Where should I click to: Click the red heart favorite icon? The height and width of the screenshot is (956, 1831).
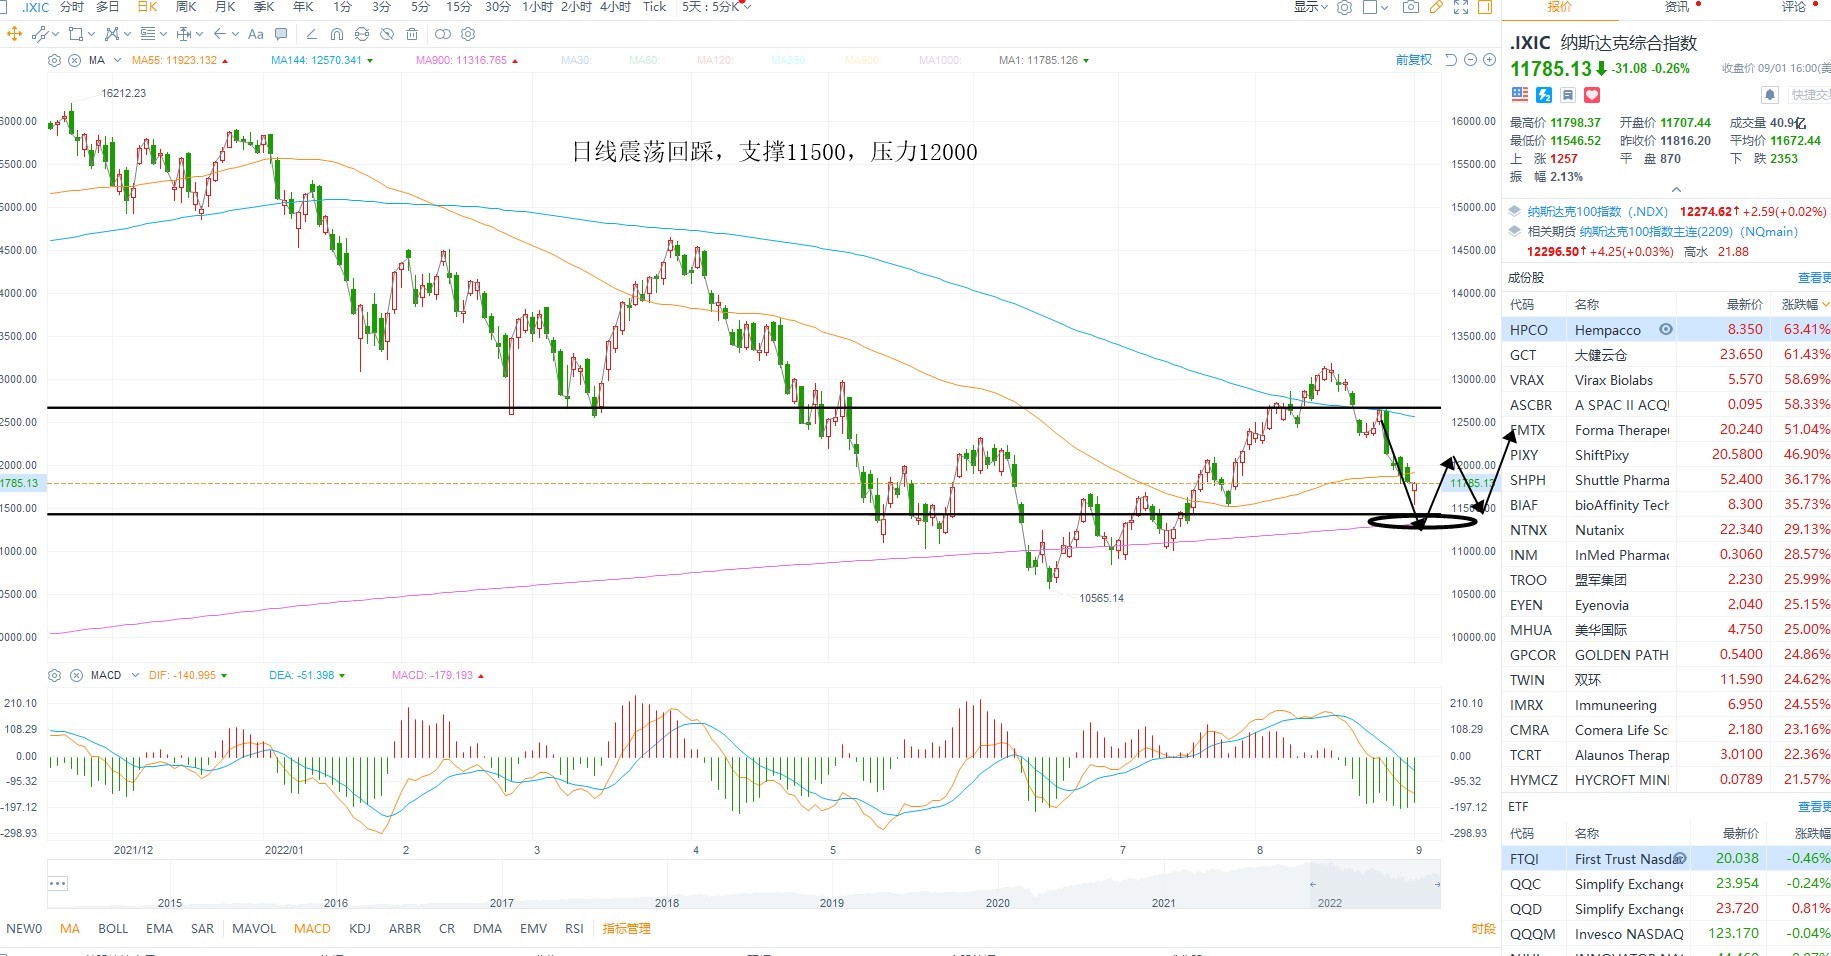tap(1592, 95)
